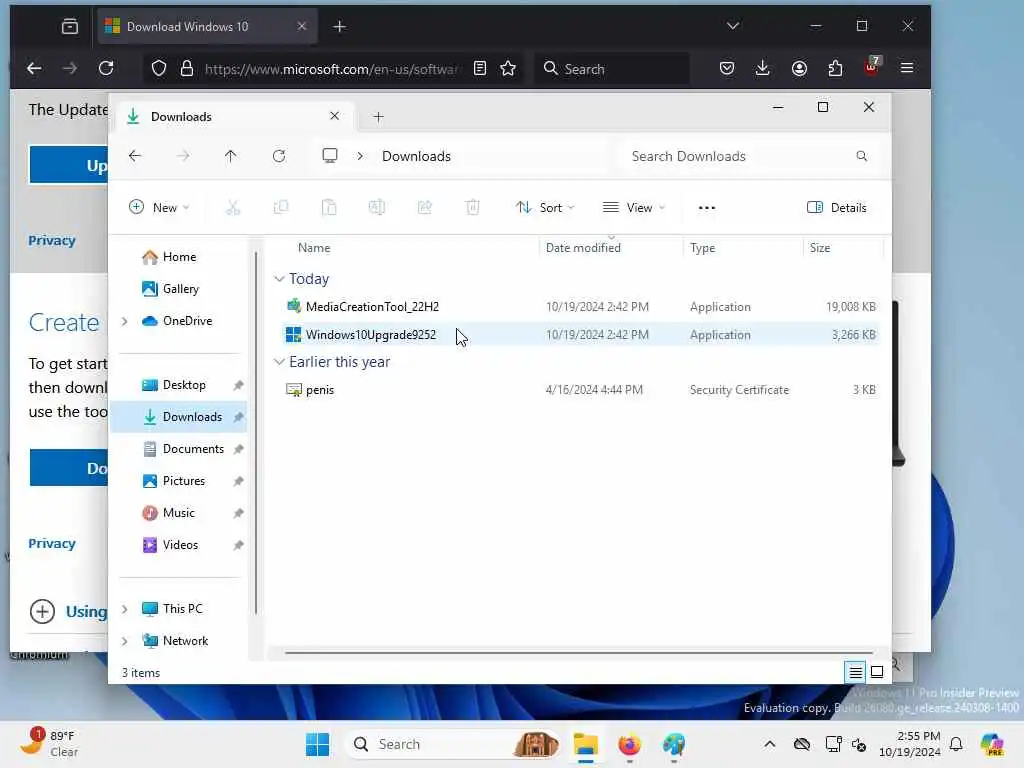Screen dimensions: 1024x768
Task: Go back in File Explorer
Action: point(135,156)
